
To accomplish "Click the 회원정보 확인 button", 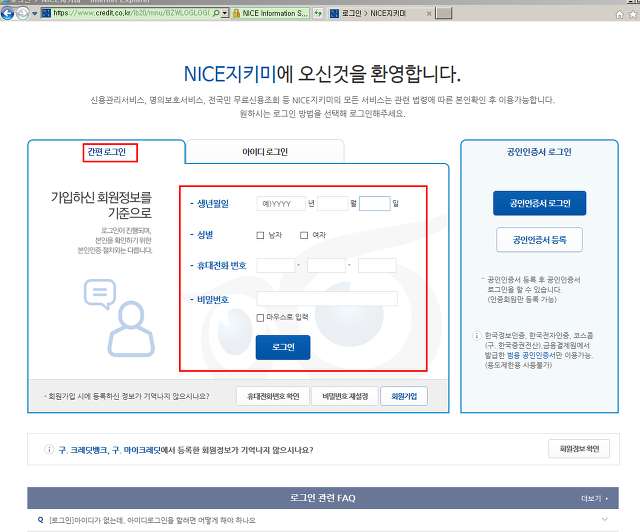I will (579, 449).
